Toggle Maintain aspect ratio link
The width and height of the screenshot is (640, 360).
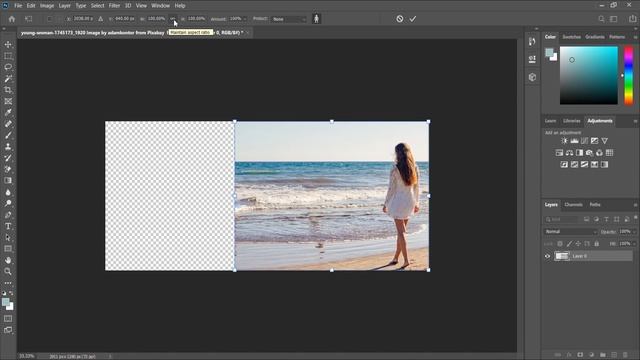[173, 19]
